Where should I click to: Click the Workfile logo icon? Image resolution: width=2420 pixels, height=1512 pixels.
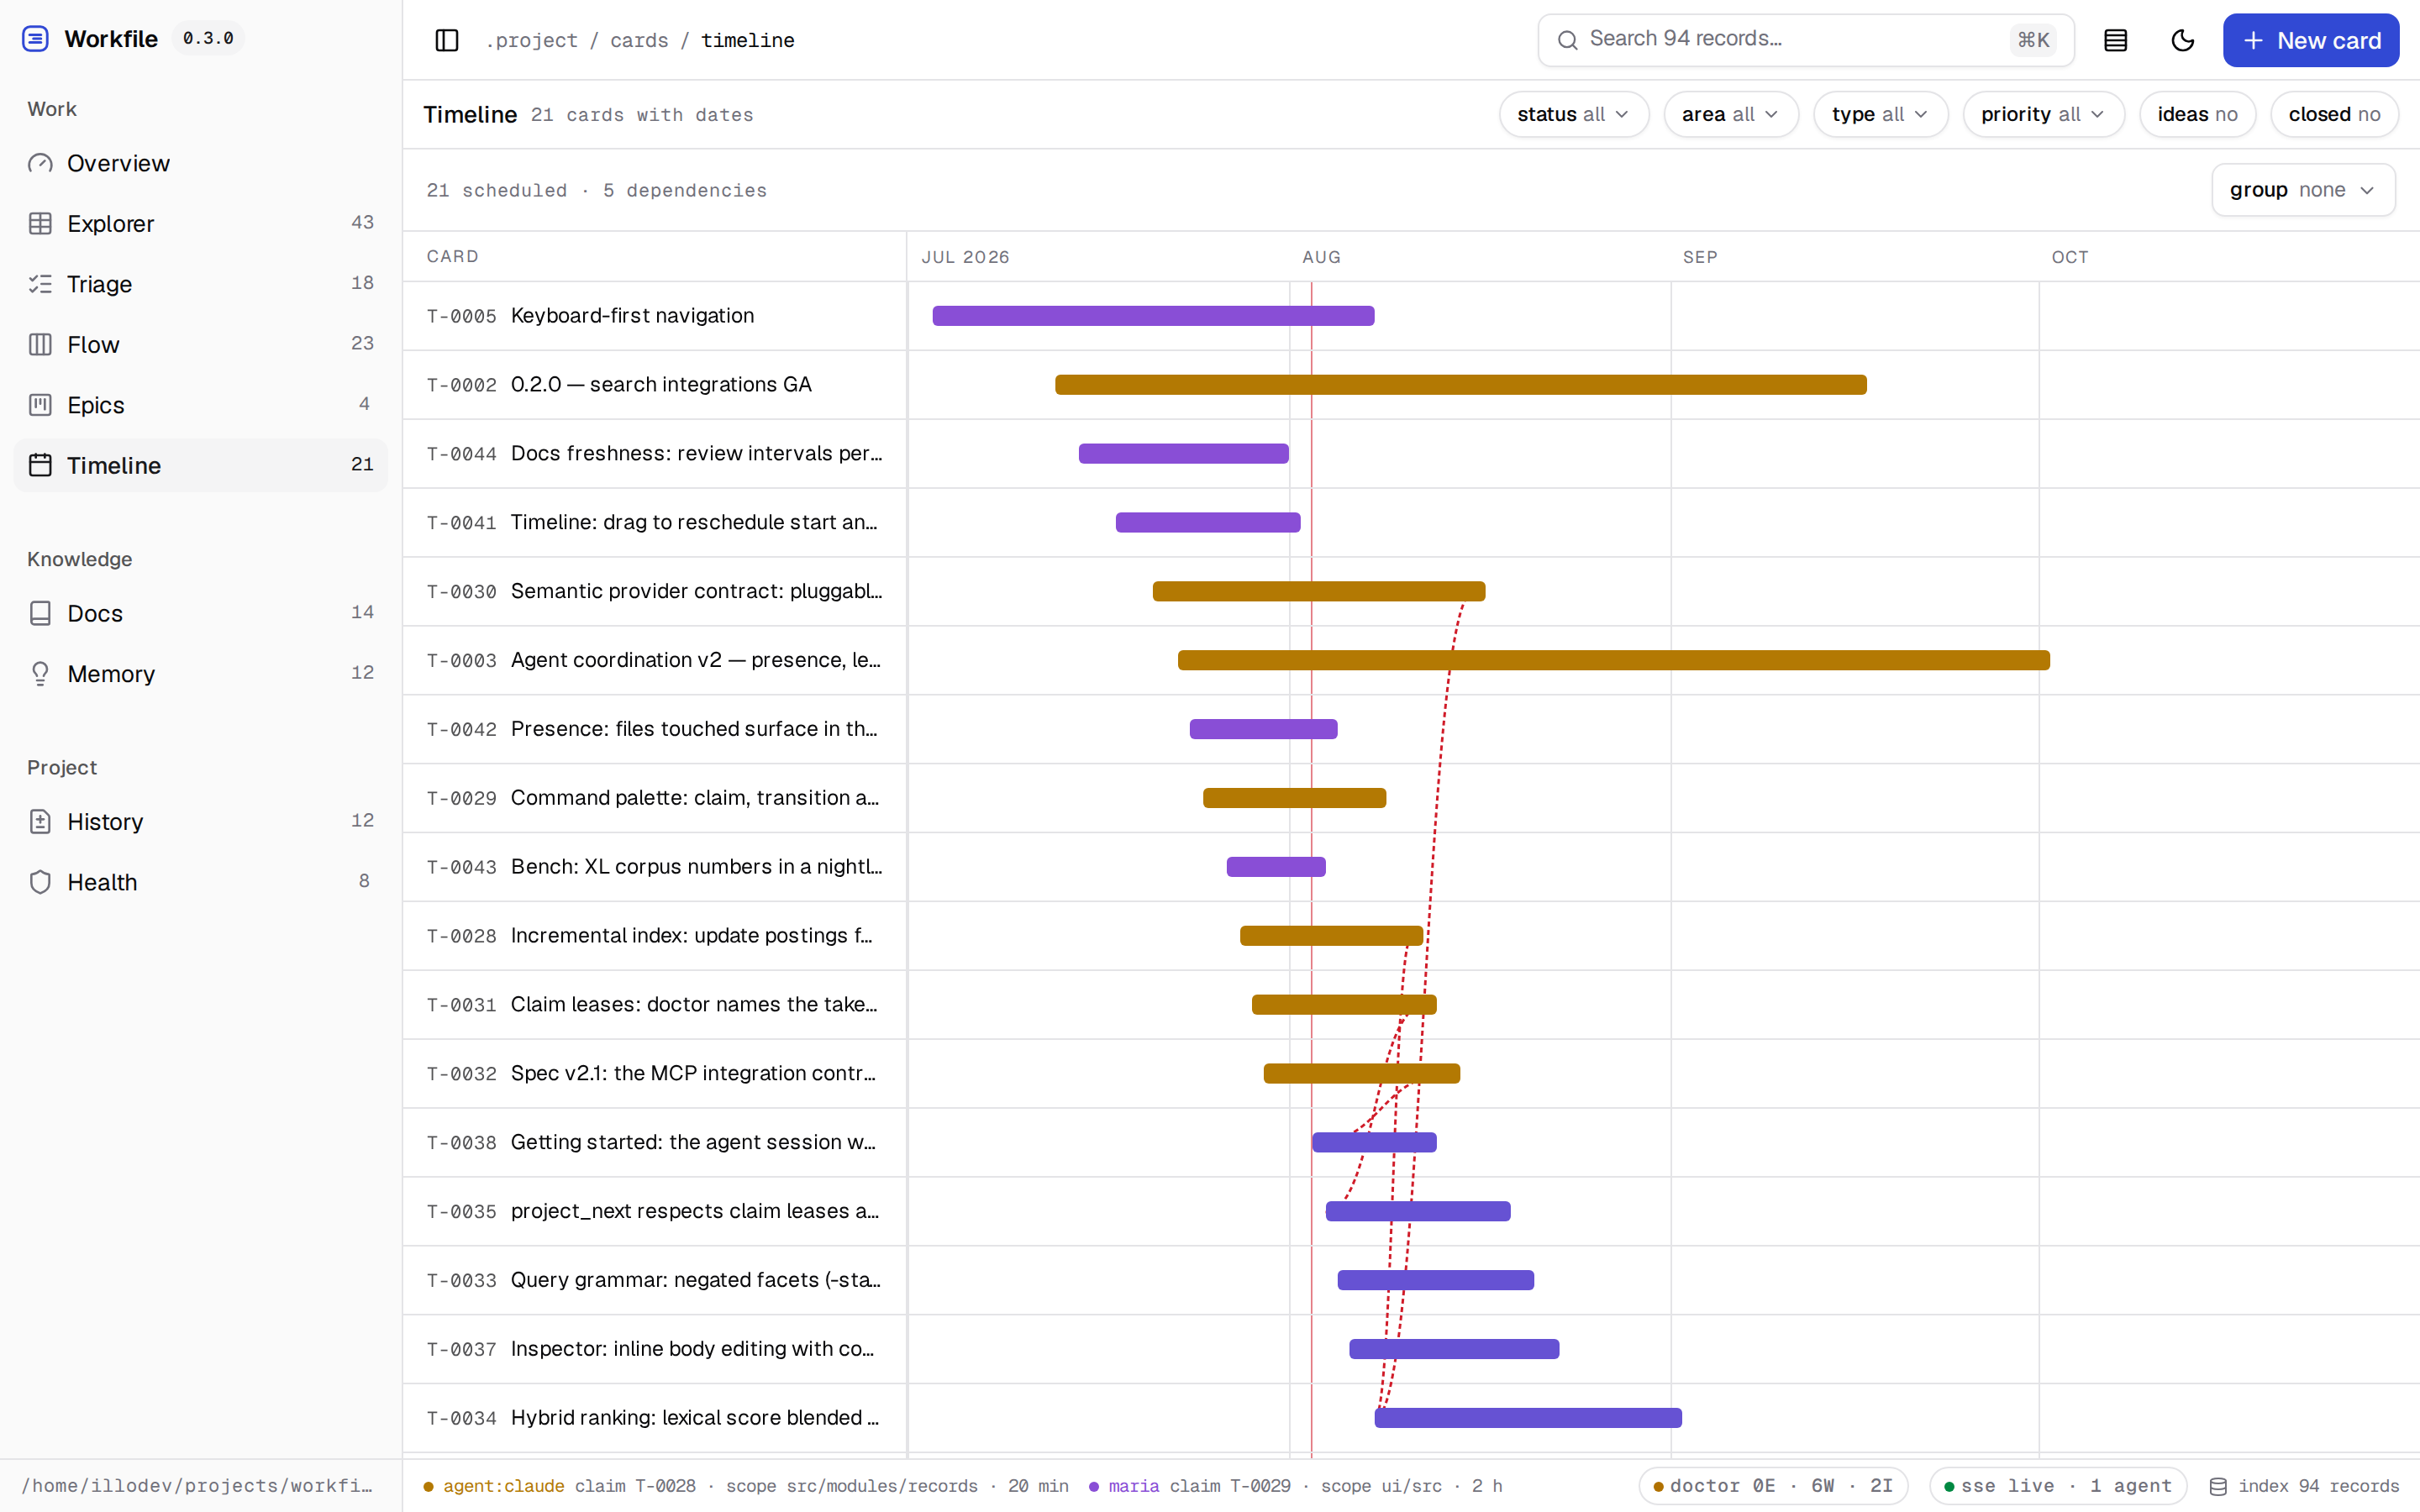pos(36,39)
